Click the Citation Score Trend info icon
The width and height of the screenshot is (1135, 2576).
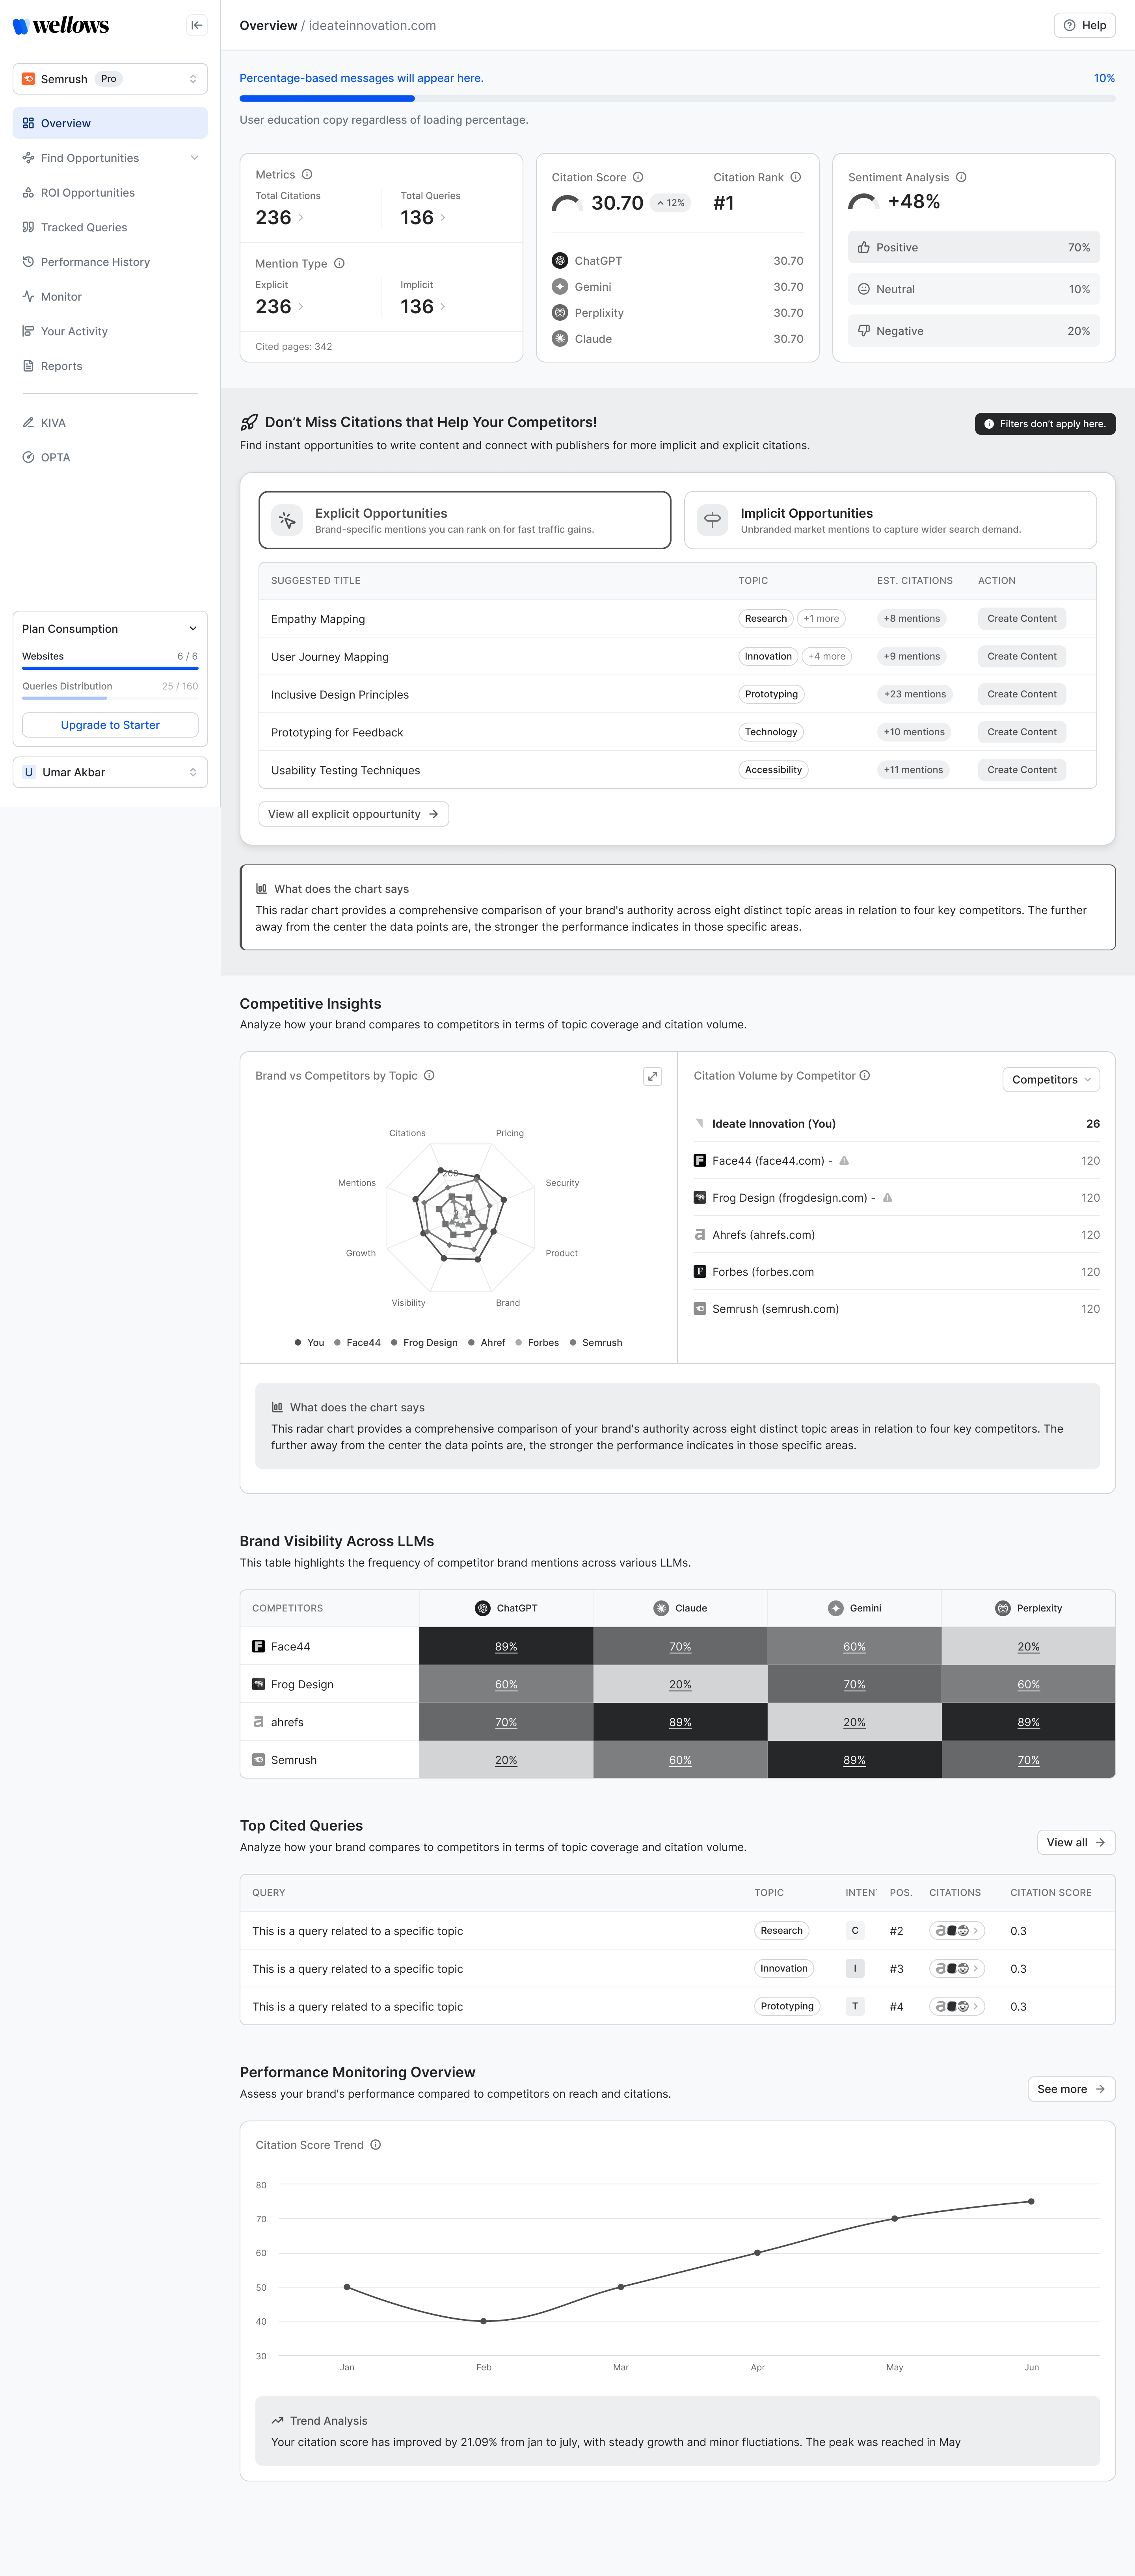point(376,2144)
